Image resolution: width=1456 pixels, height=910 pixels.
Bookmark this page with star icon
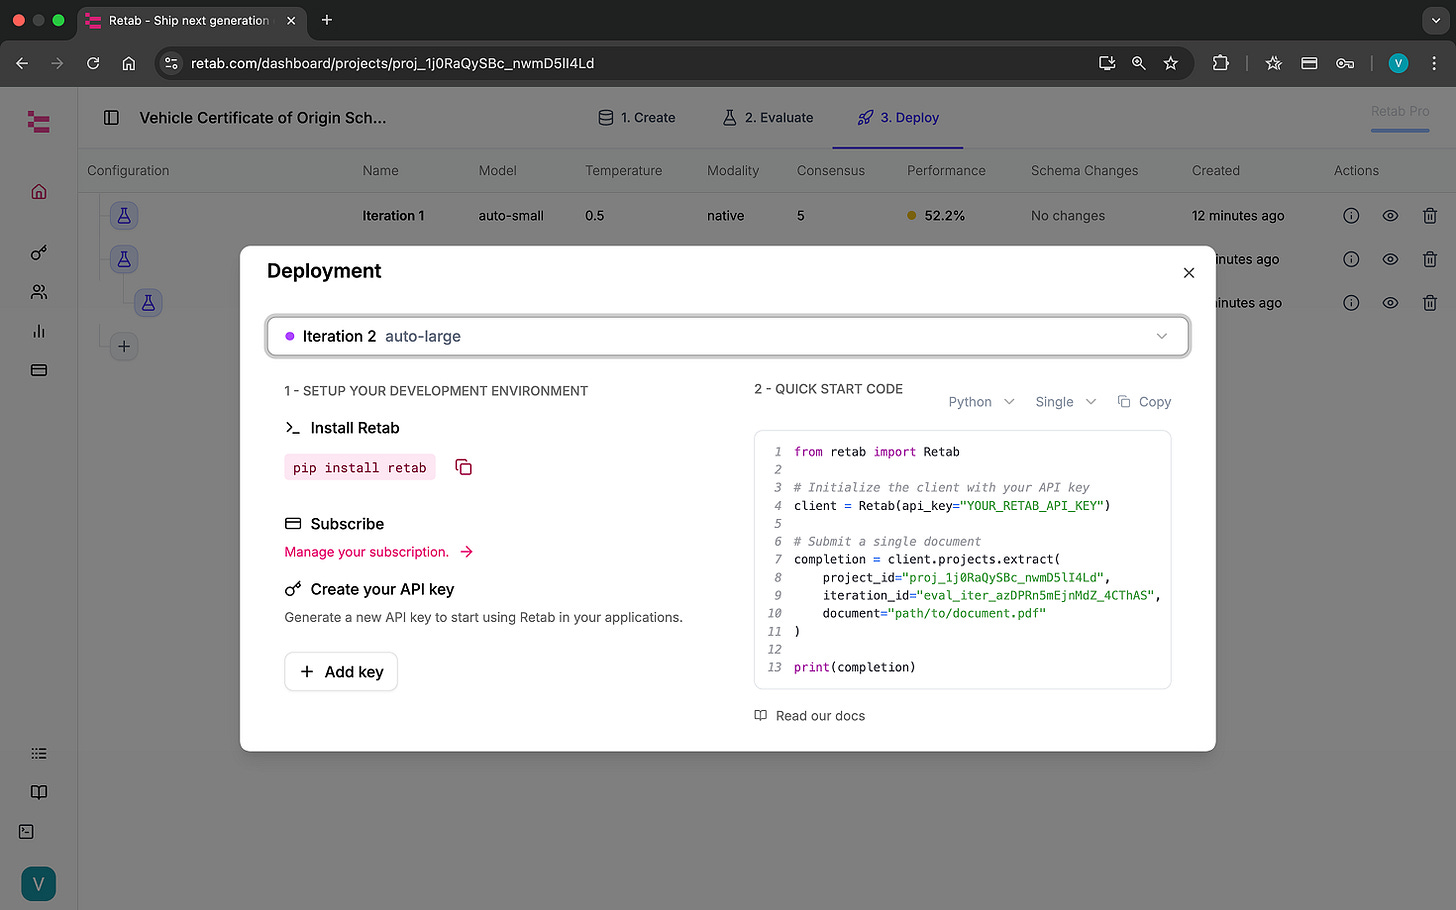pyautogui.click(x=1170, y=63)
